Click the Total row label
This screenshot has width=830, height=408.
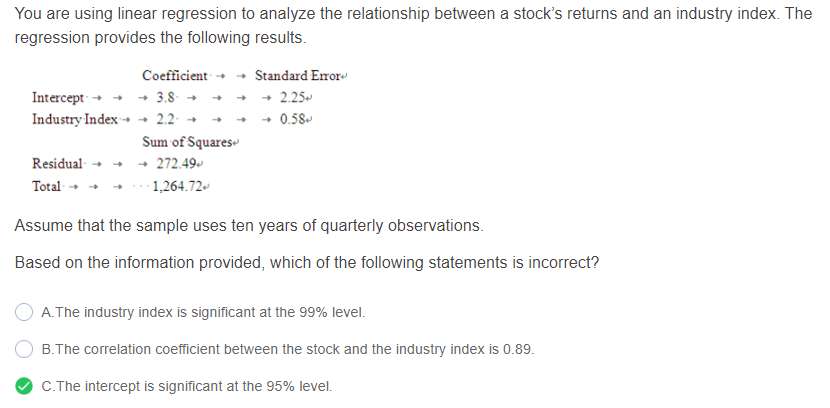click(46, 186)
